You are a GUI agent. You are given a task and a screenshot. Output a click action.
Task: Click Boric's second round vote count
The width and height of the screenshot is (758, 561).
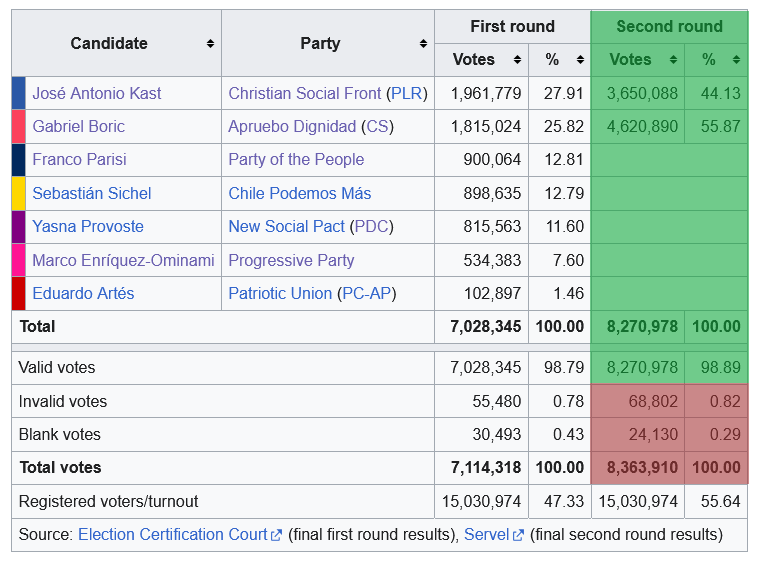click(642, 126)
